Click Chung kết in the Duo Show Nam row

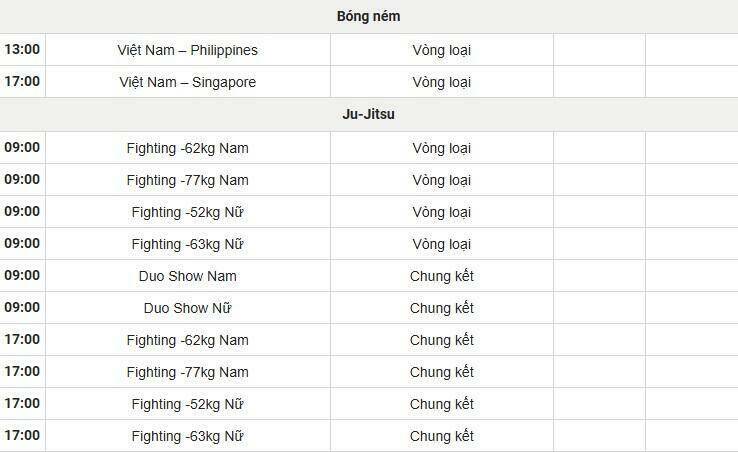pyautogui.click(x=441, y=276)
